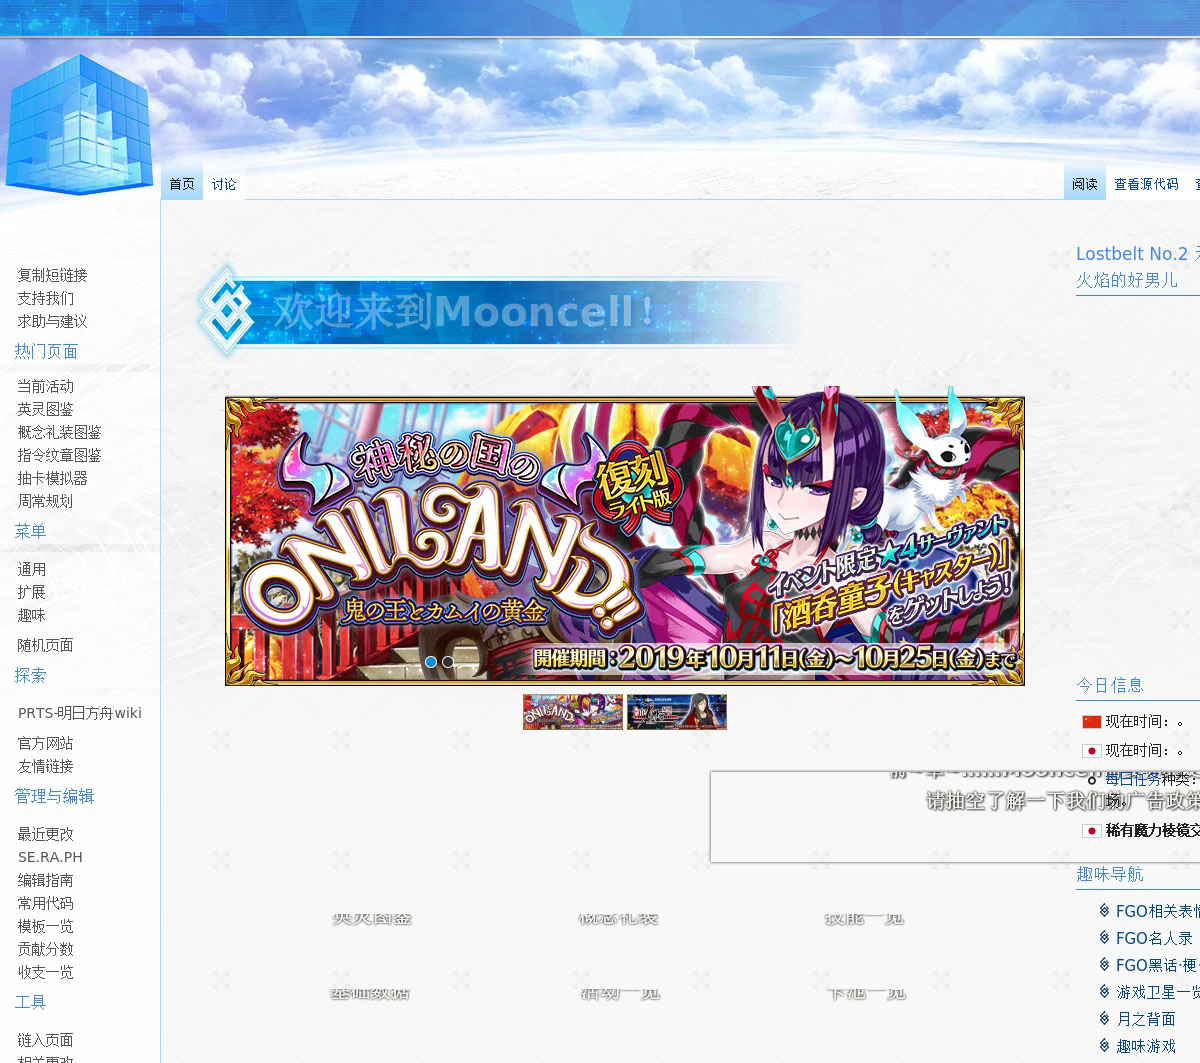Visit the 官方网站 link
The image size is (1200, 1063).
(x=45, y=743)
